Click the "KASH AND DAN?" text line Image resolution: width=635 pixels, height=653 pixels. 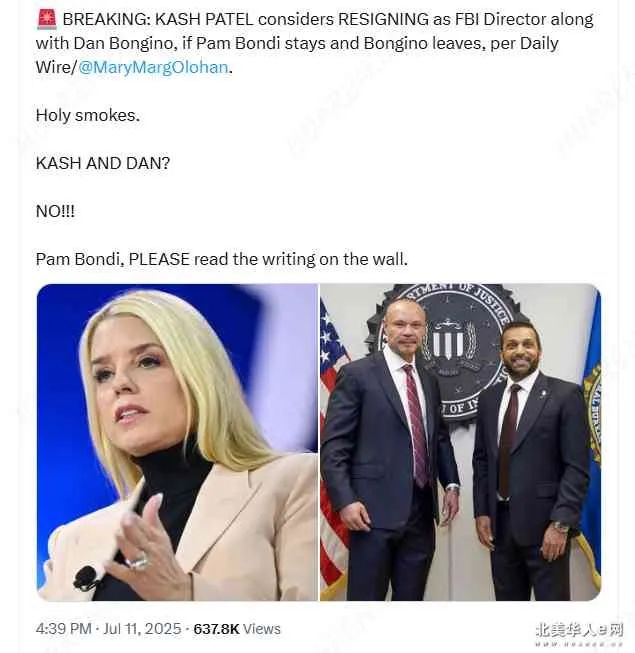coord(103,163)
